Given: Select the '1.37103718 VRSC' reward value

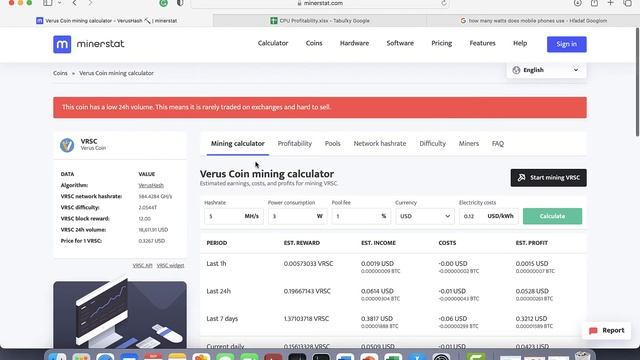Looking at the screenshot, I should 306,318.
